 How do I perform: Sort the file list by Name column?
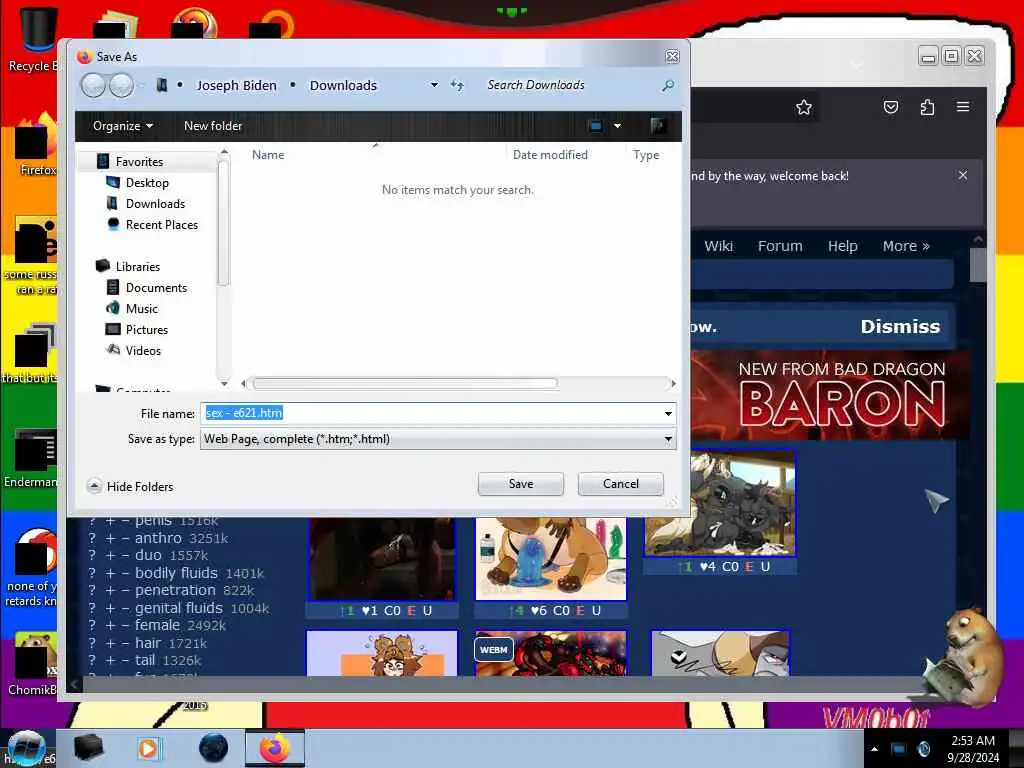[x=268, y=155]
